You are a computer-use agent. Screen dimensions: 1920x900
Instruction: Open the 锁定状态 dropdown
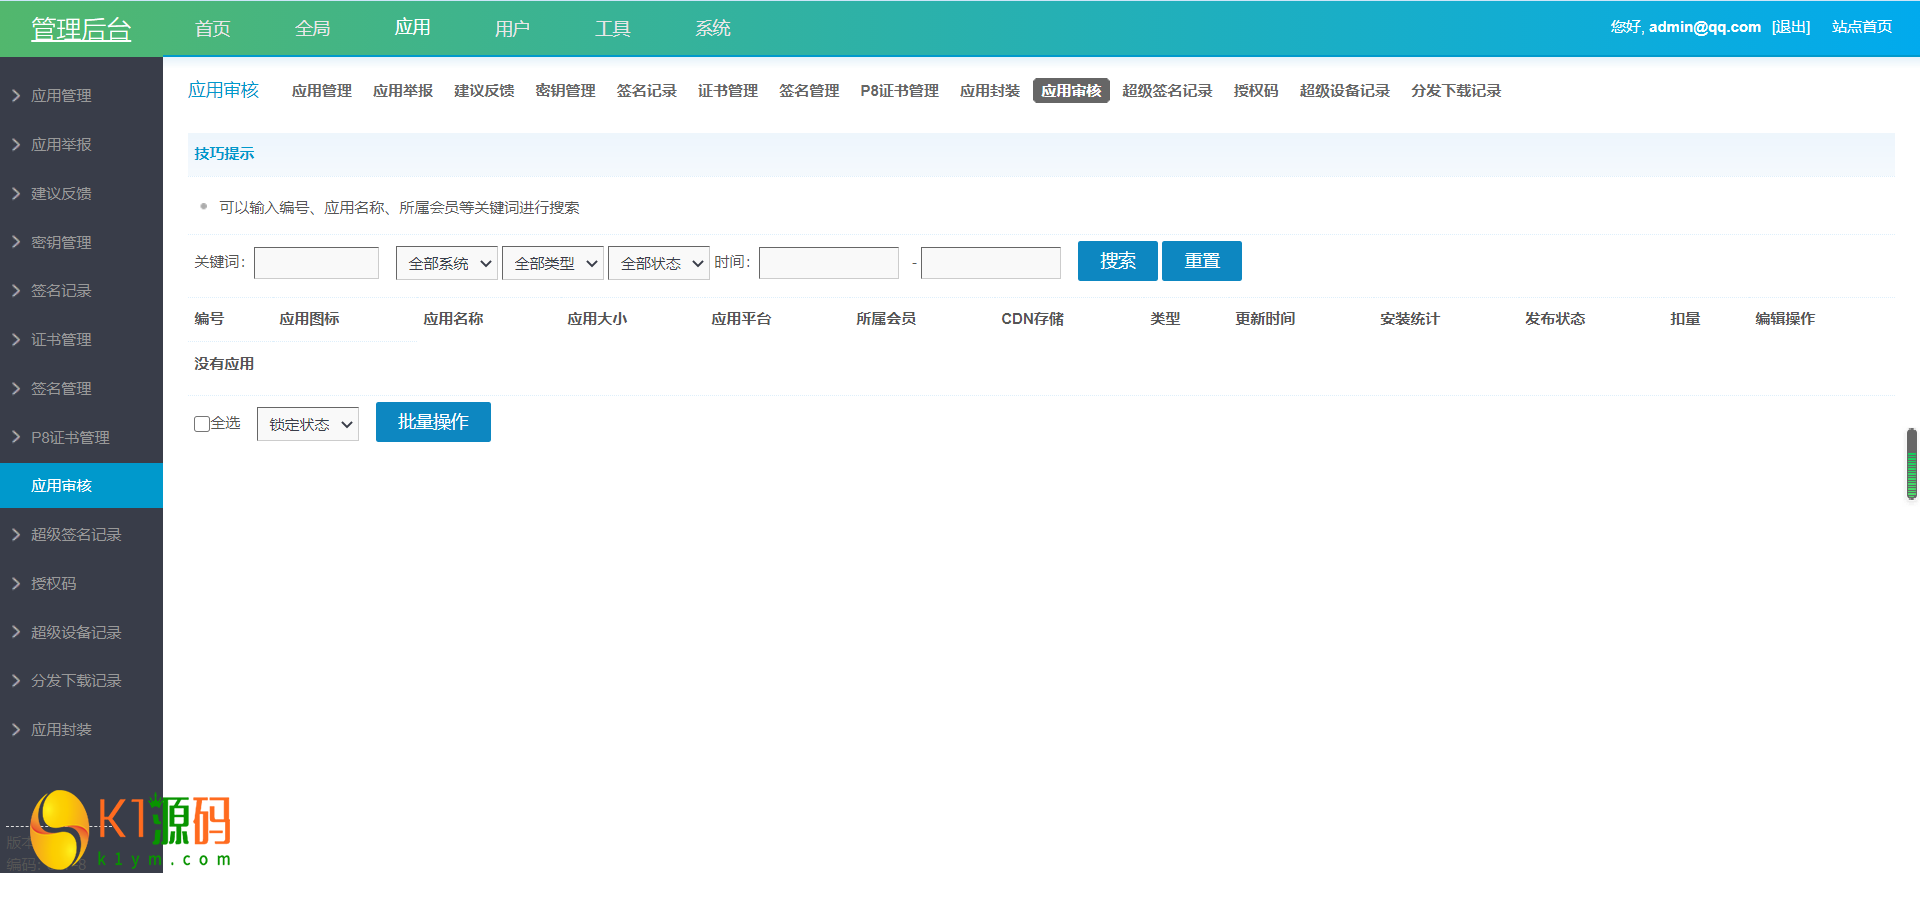(308, 424)
